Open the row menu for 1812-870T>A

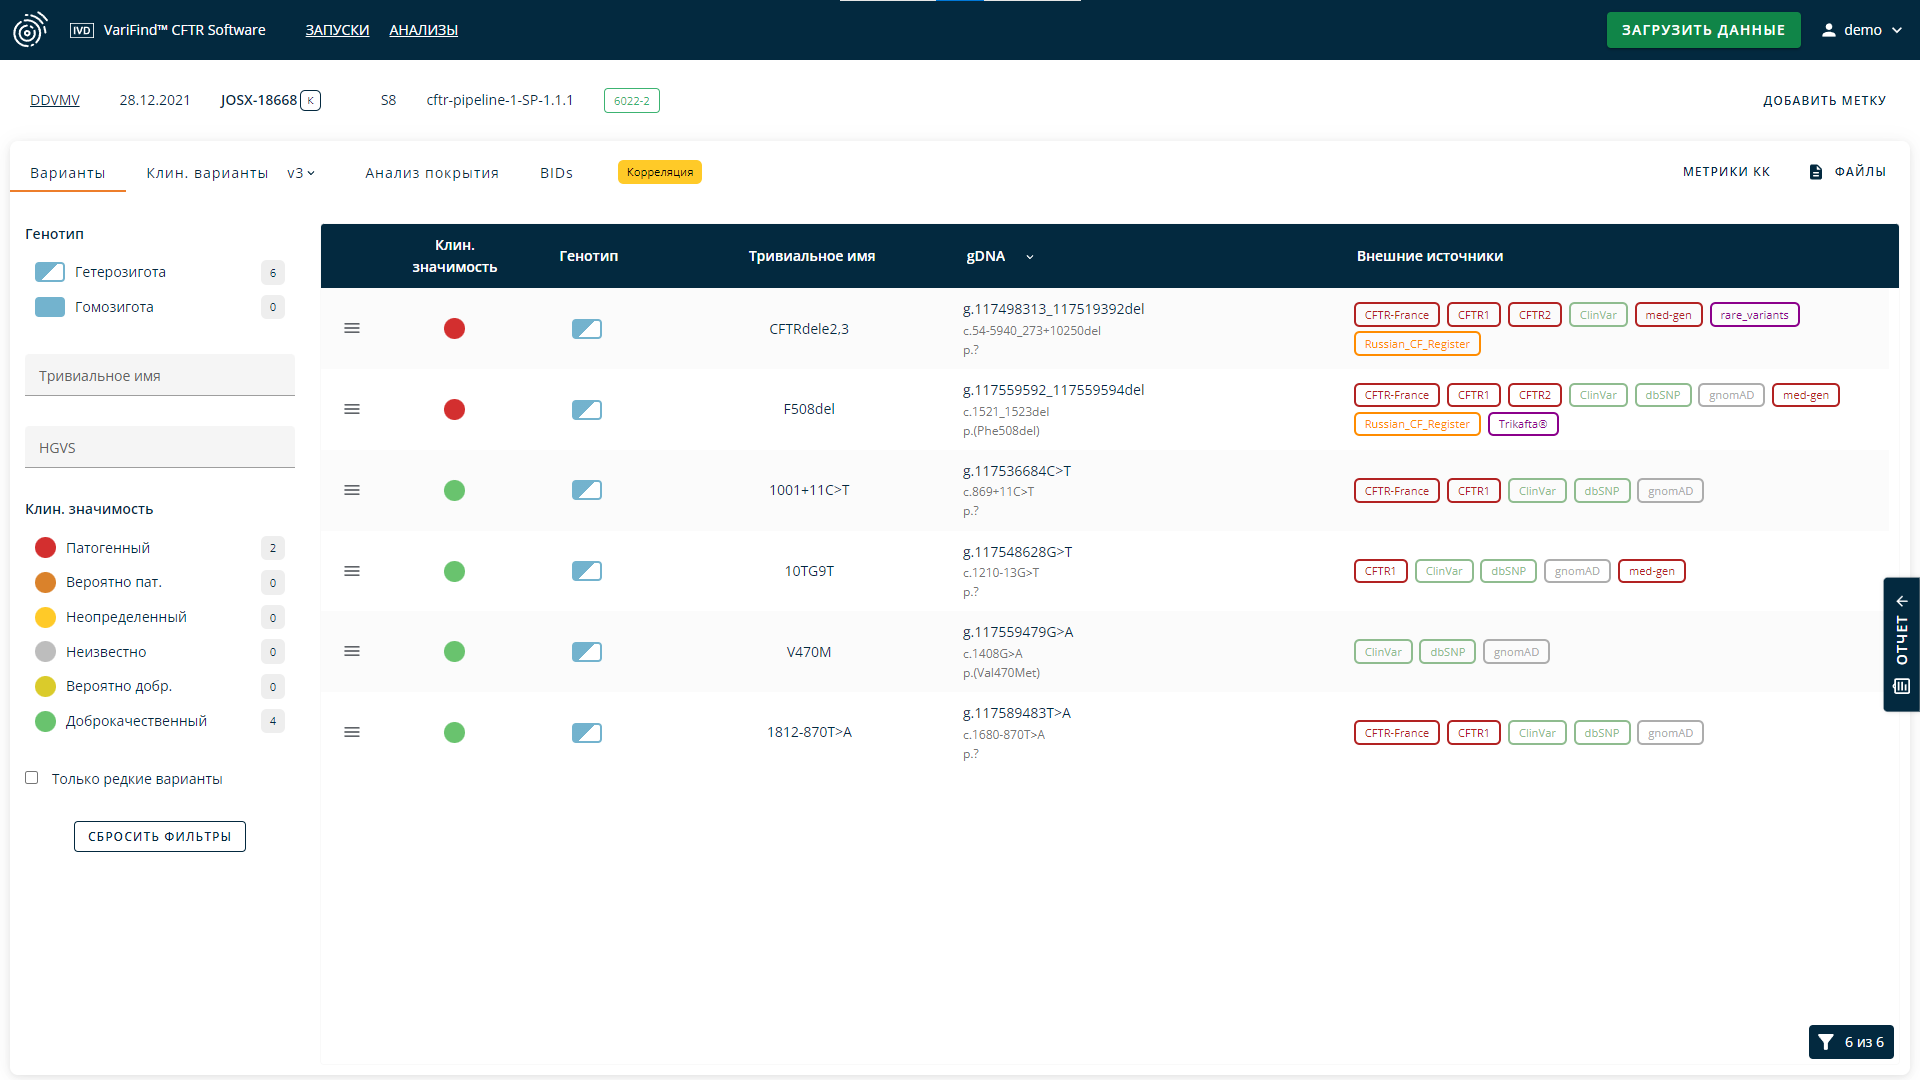tap(352, 732)
